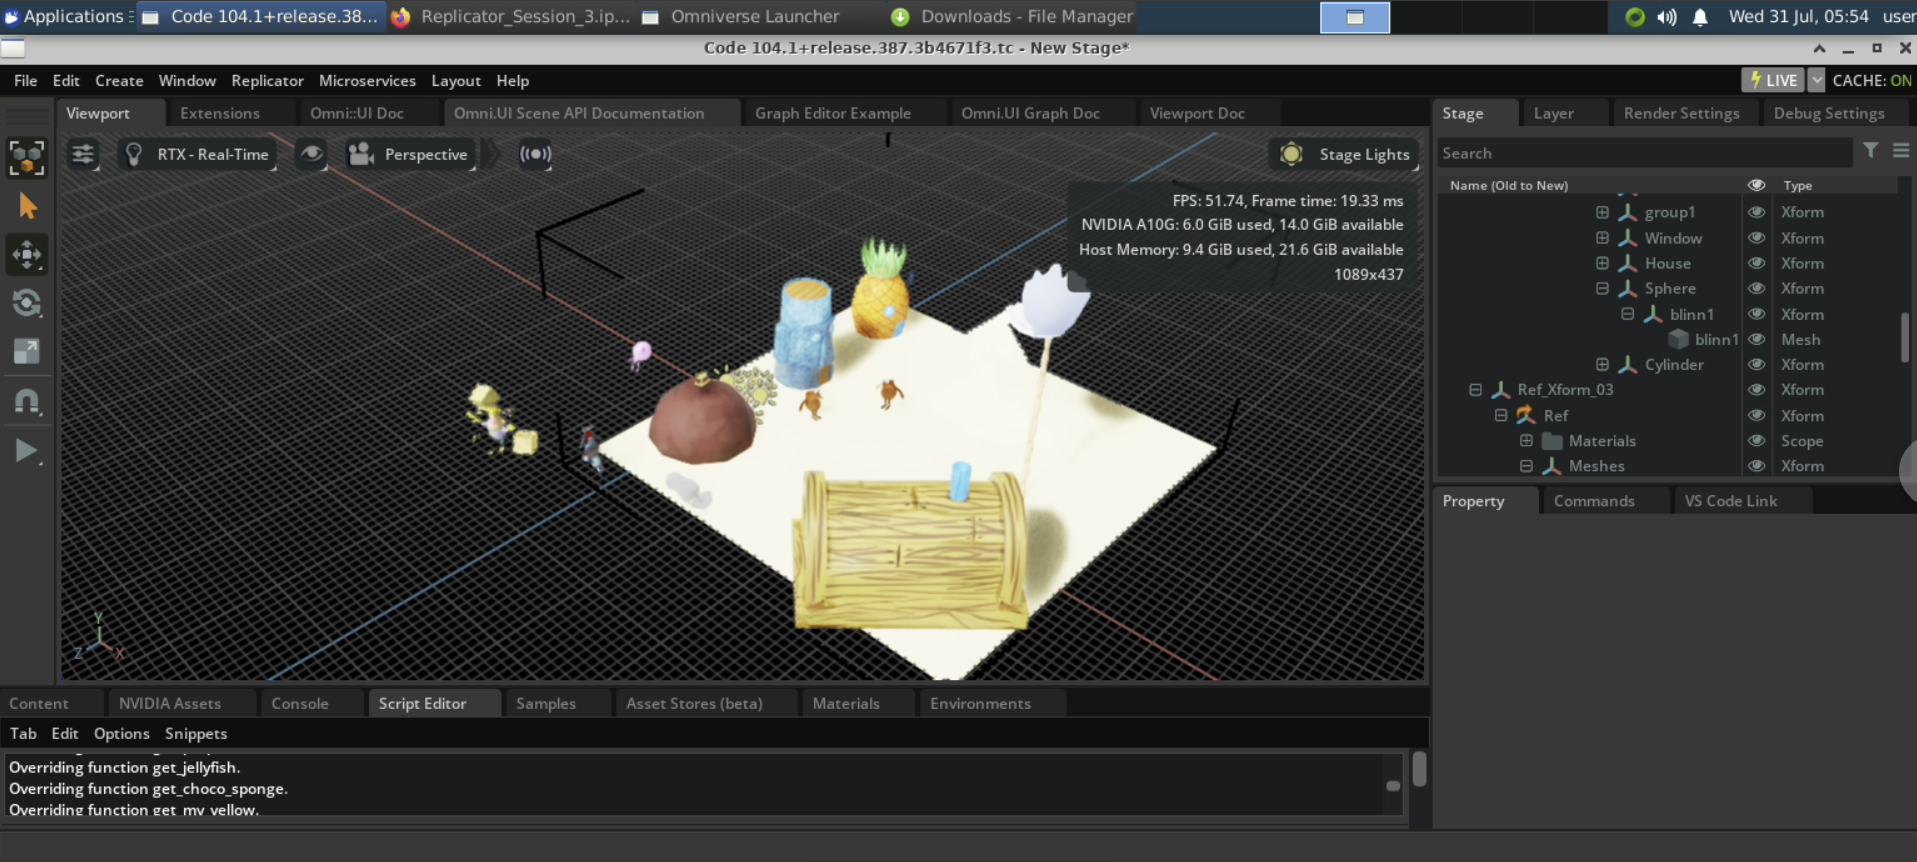1917x862 pixels.
Task: Activate the Move tool in left toolbar
Action: 27,254
